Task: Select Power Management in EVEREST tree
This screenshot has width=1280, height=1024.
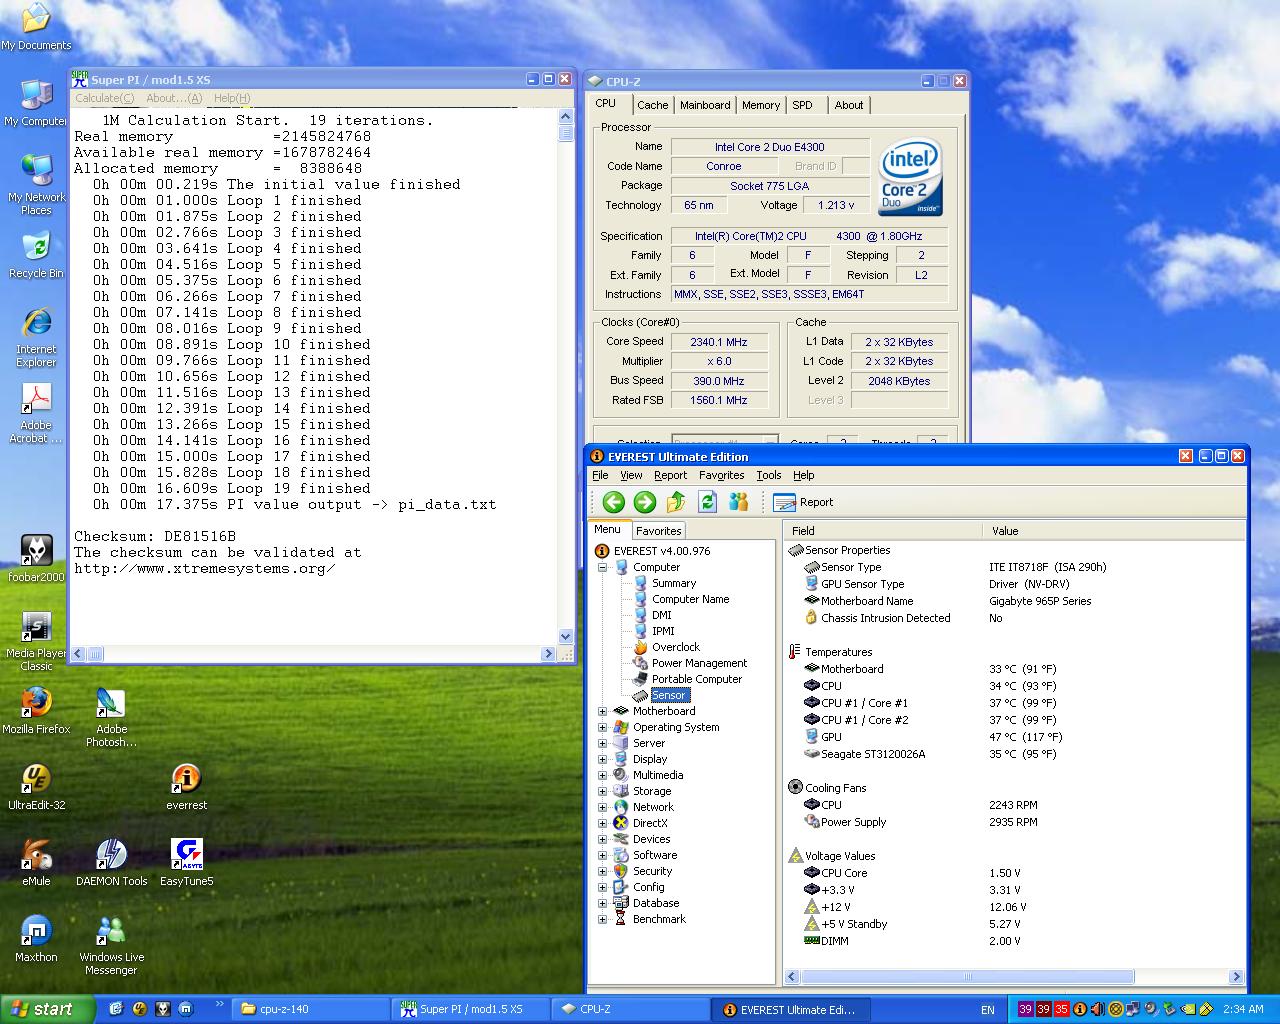Action: [x=700, y=663]
